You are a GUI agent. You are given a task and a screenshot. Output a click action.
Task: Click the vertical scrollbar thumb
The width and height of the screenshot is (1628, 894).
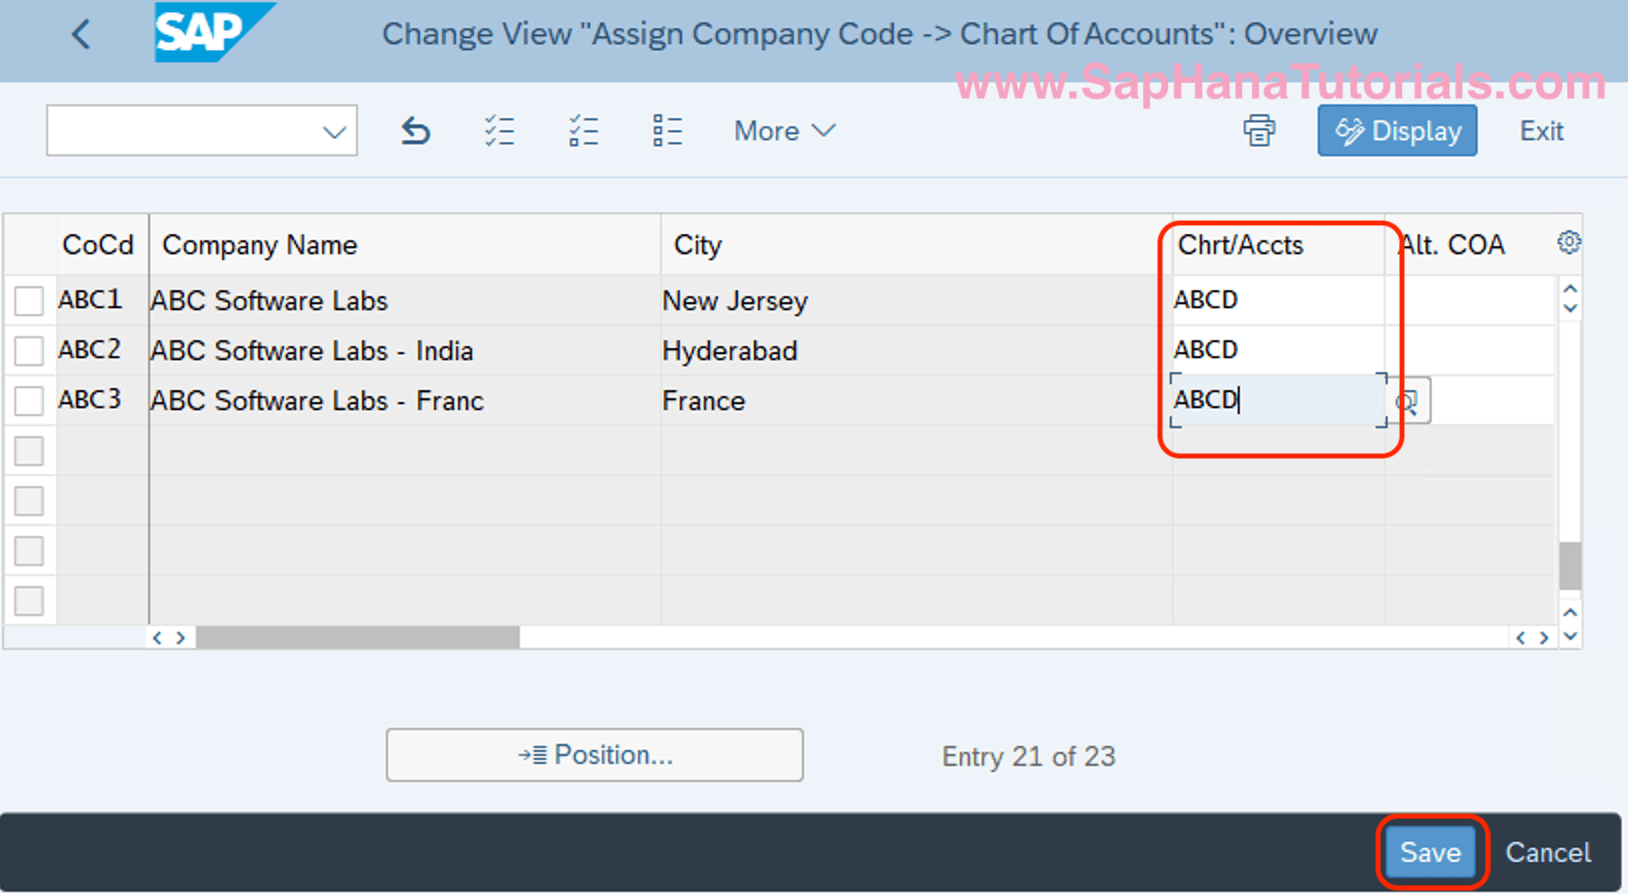click(x=1570, y=566)
